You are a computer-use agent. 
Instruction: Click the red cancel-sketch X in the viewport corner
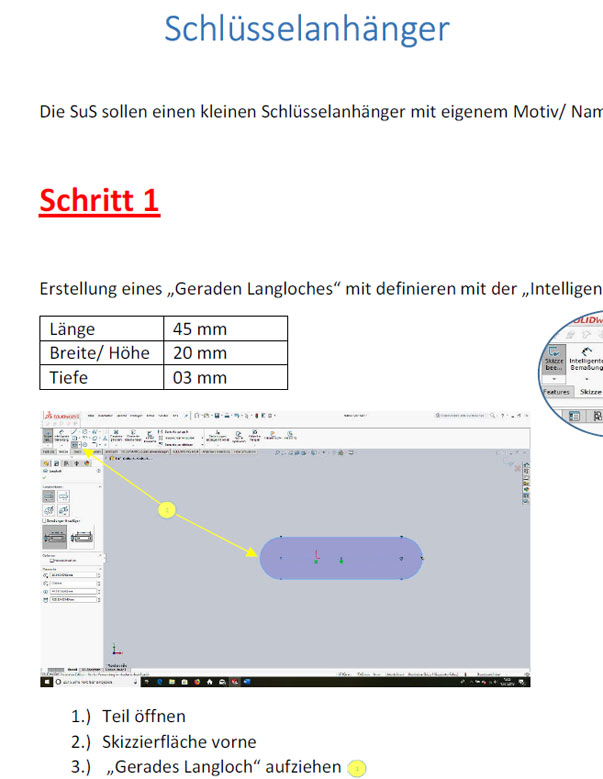point(518,468)
